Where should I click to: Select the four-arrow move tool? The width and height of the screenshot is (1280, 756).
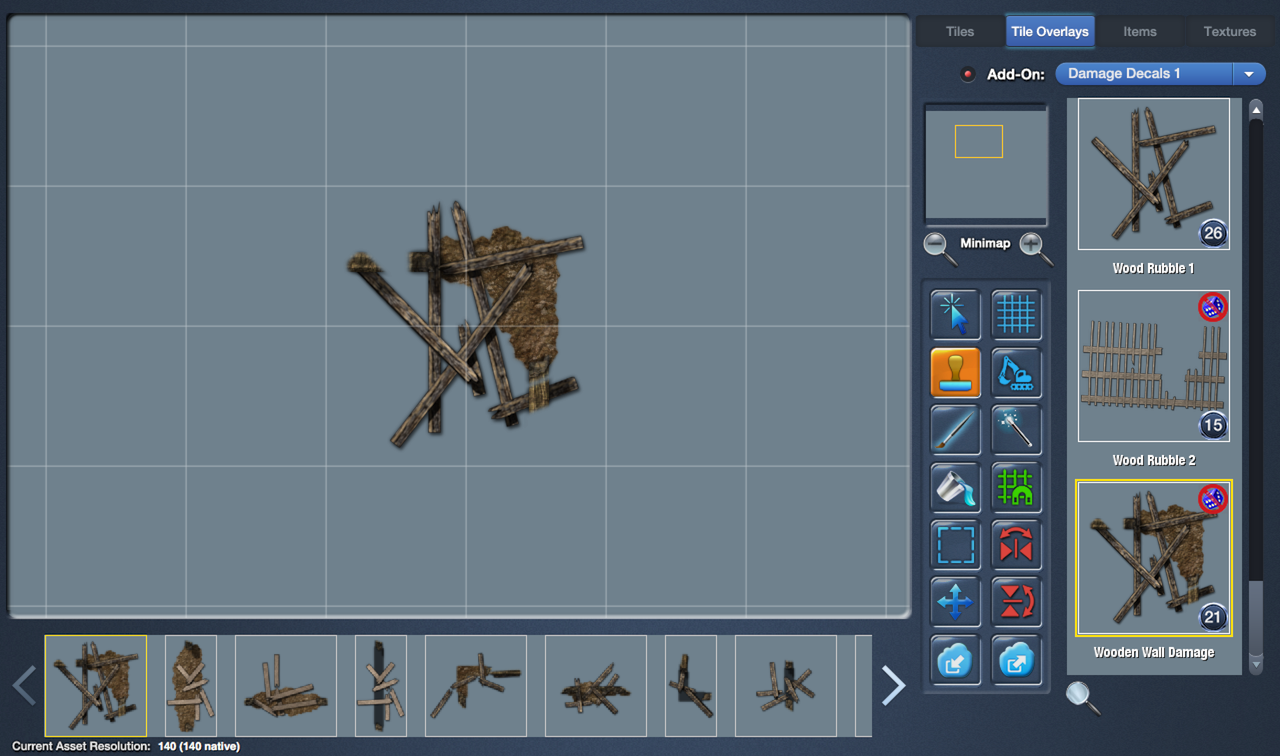coord(955,602)
